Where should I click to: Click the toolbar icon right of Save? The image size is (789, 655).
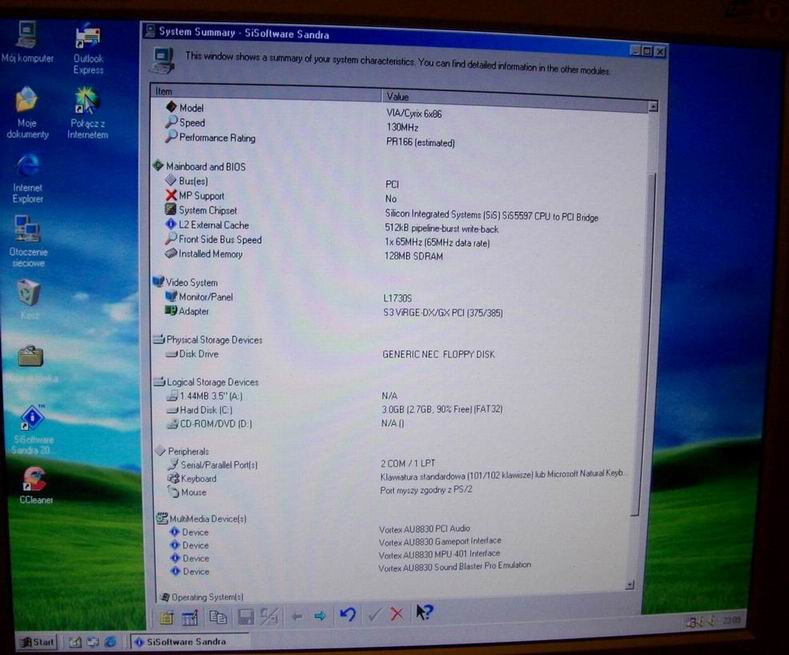[269, 617]
